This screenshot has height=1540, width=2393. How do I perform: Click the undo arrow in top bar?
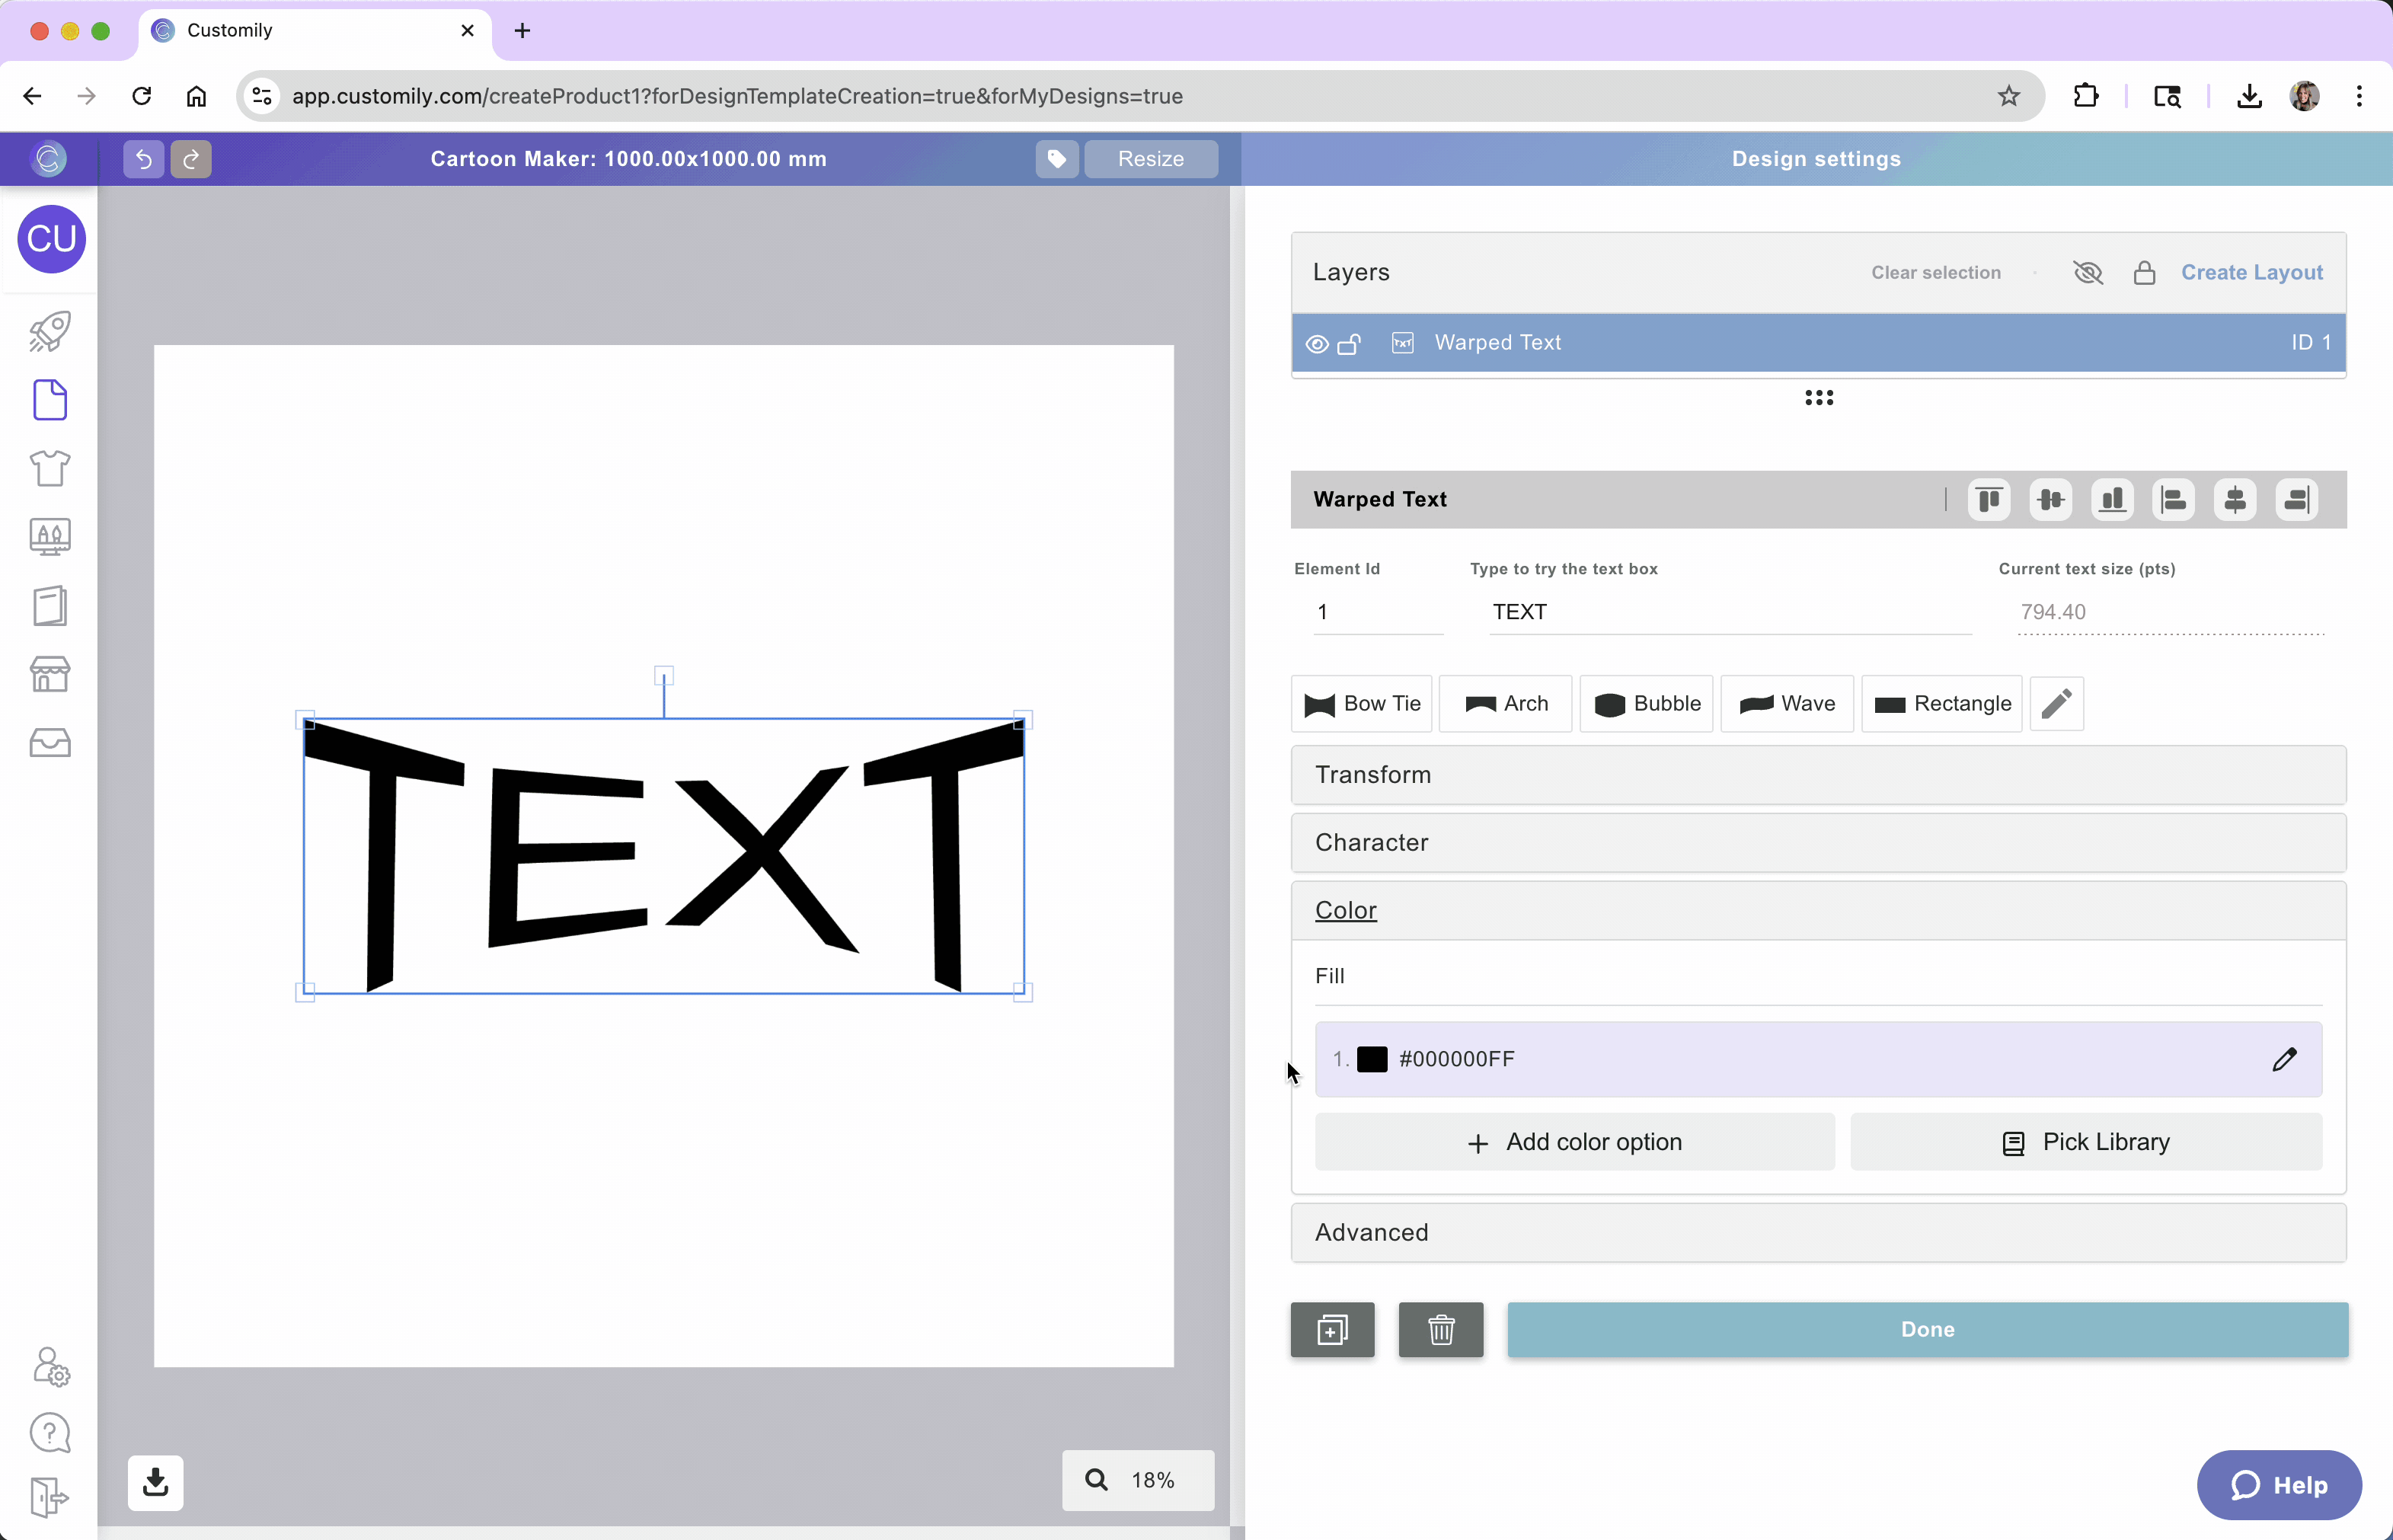(143, 159)
